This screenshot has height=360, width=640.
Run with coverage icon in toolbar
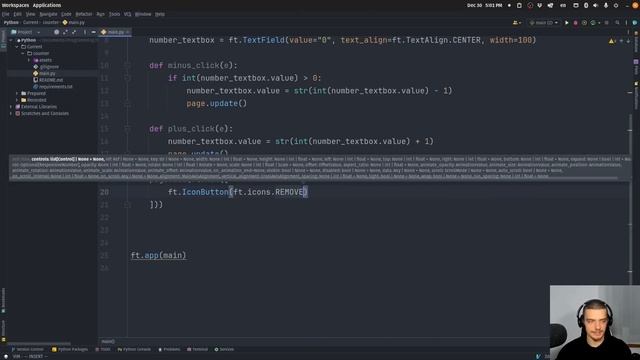tap(584, 23)
